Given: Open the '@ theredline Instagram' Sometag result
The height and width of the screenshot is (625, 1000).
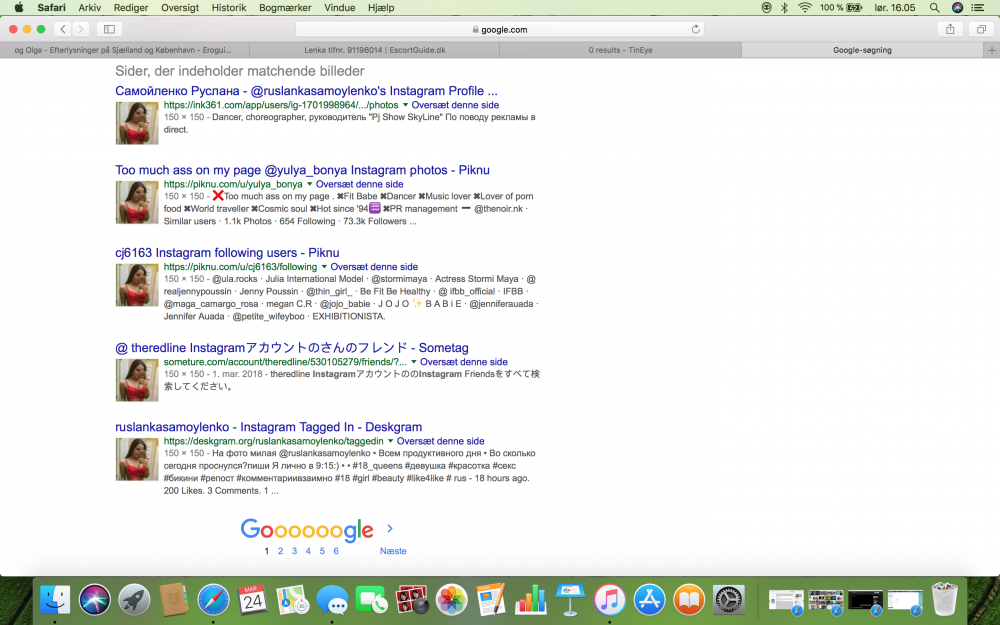Looking at the screenshot, I should [291, 348].
